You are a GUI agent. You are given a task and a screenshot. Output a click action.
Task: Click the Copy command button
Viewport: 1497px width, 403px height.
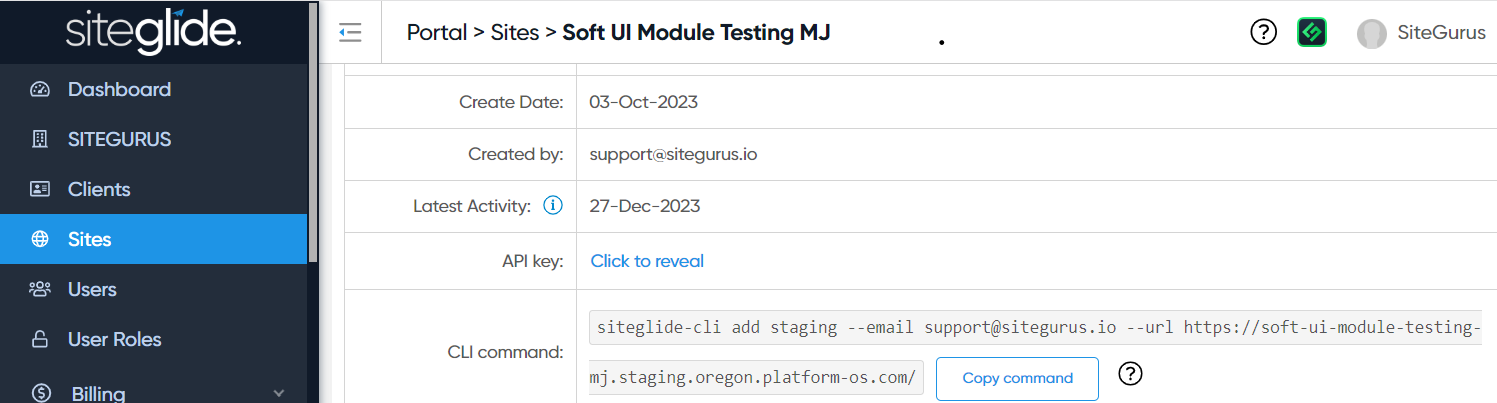tap(1017, 379)
